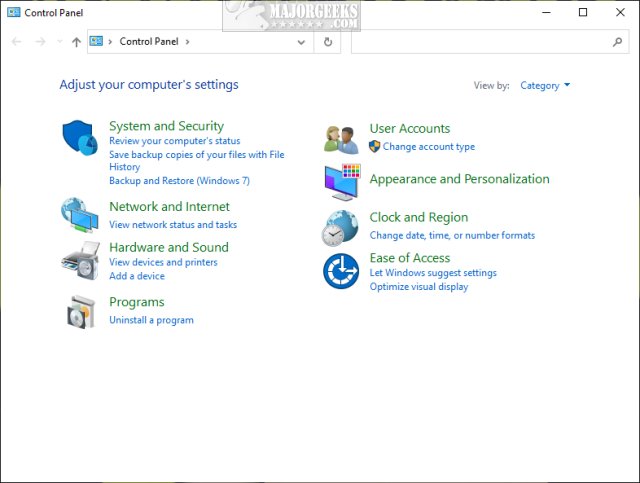Open User Accounts heading link
The image size is (640, 483).
tap(410, 129)
